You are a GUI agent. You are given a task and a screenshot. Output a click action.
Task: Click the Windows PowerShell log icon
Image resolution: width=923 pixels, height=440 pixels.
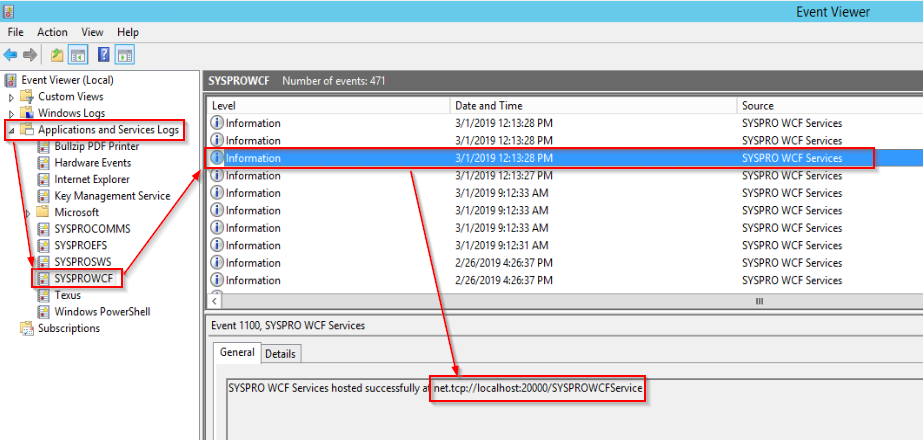[x=44, y=312]
